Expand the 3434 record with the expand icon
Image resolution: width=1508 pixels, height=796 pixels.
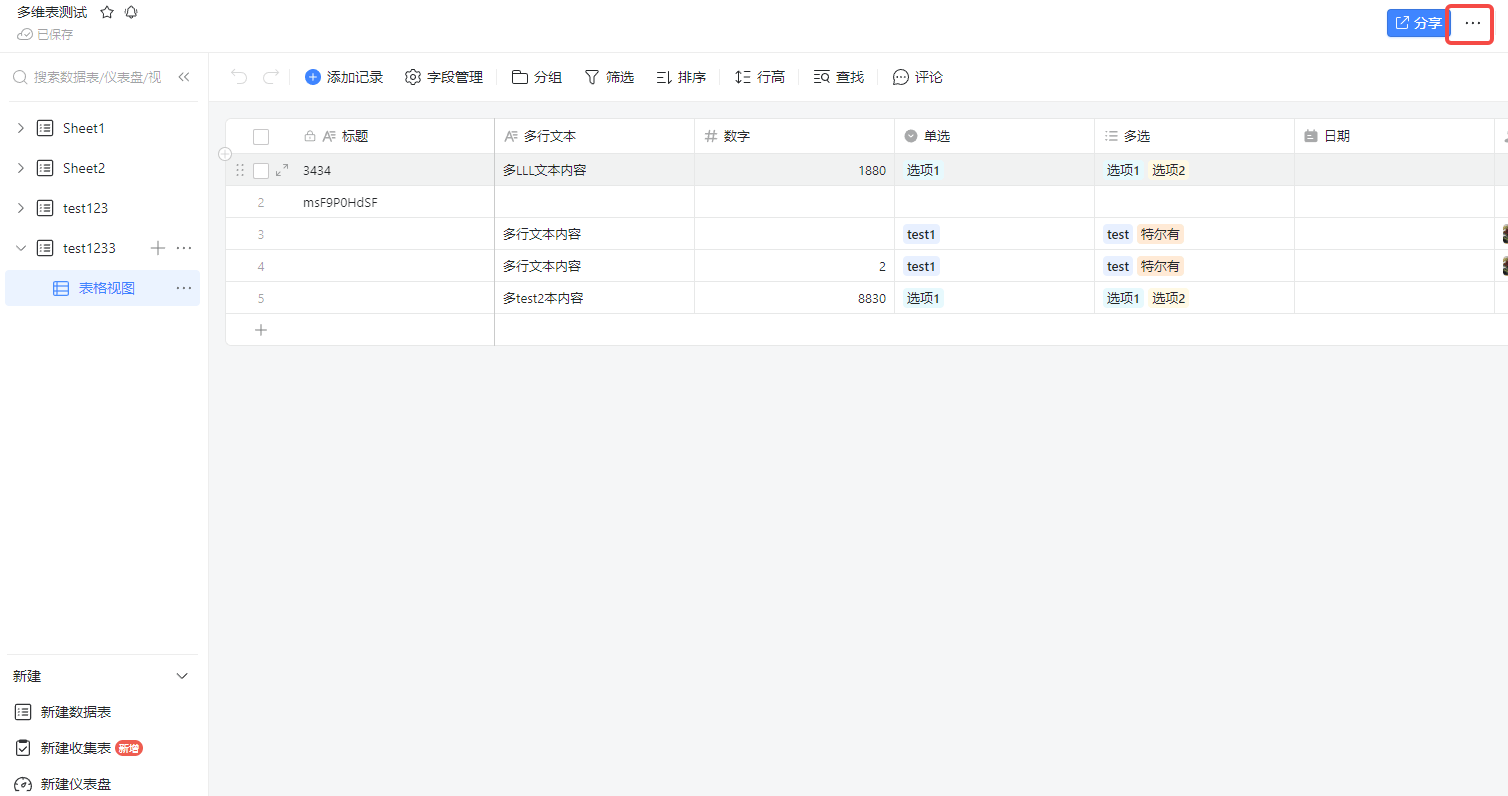[282, 170]
